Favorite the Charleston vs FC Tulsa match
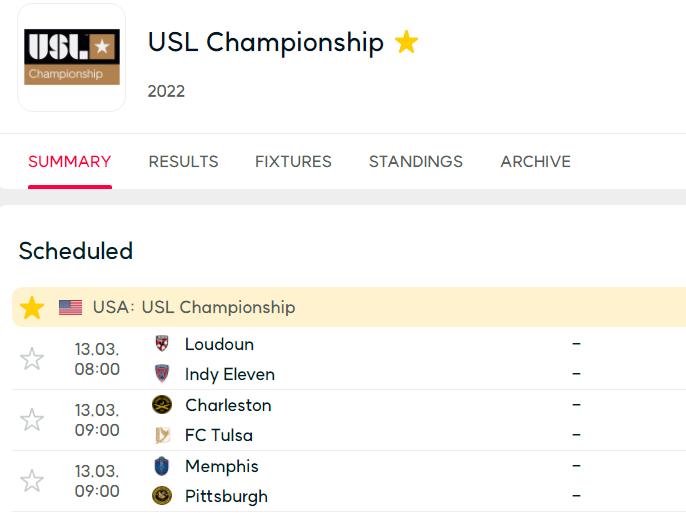The image size is (686, 513). (32, 420)
